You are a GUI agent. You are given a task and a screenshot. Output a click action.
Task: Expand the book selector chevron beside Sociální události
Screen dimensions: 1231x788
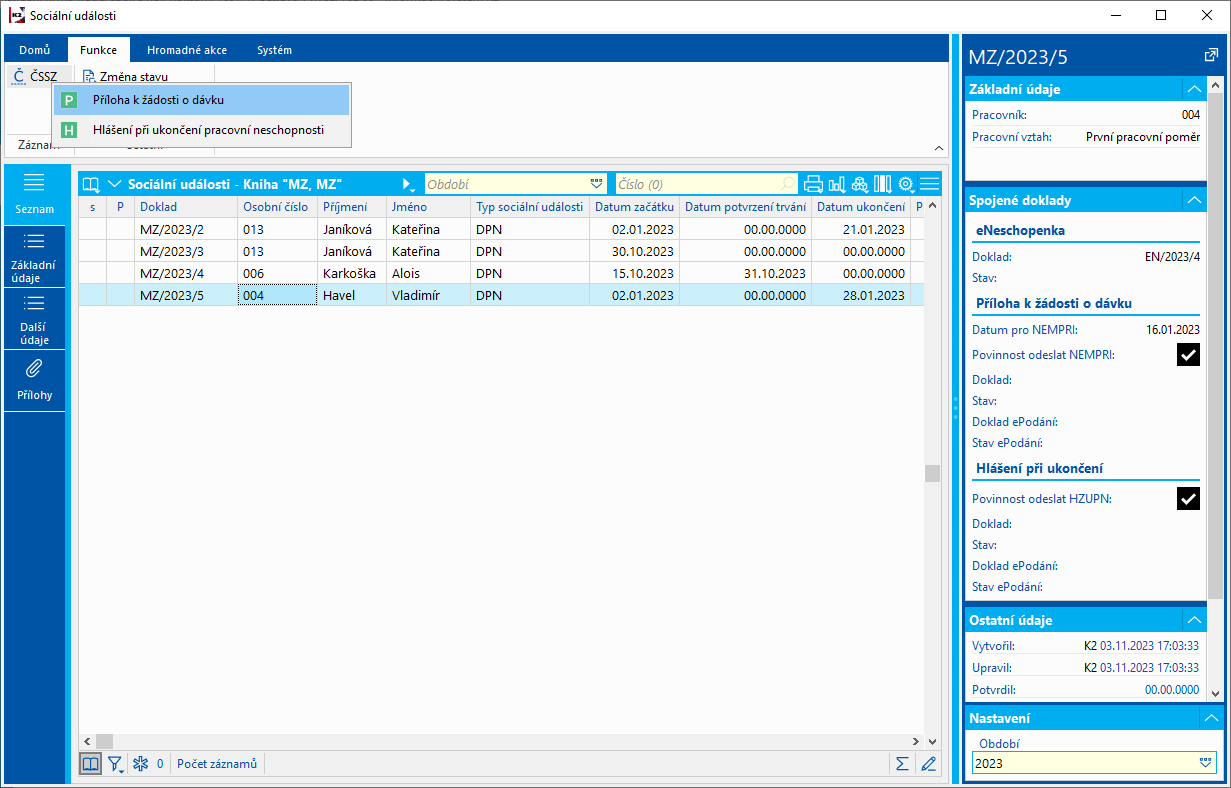click(114, 184)
